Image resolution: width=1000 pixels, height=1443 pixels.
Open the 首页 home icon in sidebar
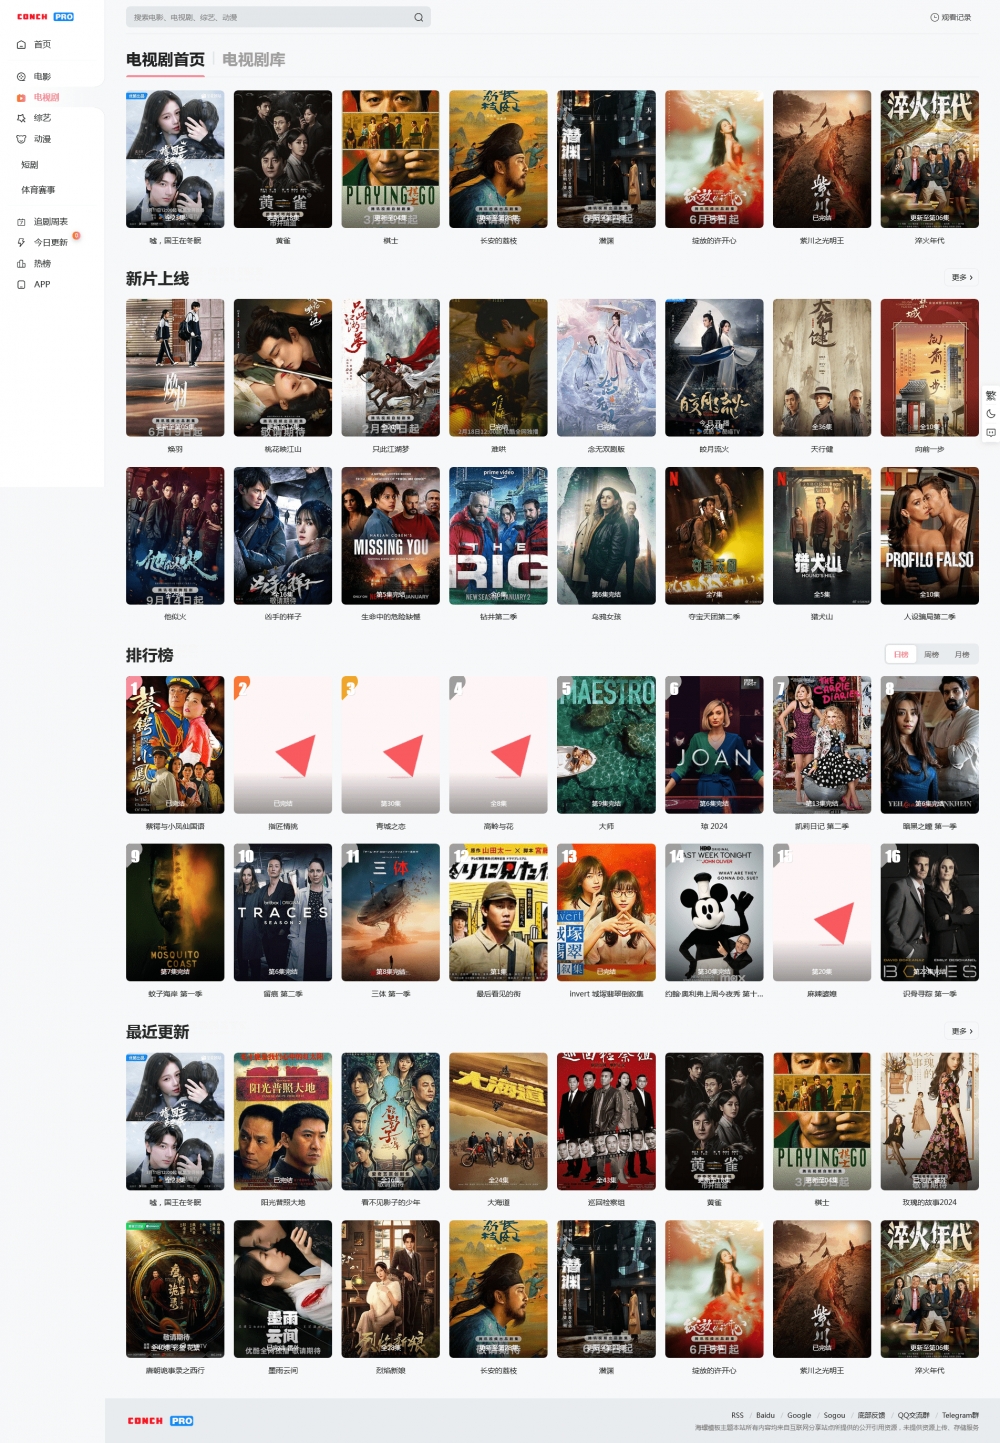21,45
